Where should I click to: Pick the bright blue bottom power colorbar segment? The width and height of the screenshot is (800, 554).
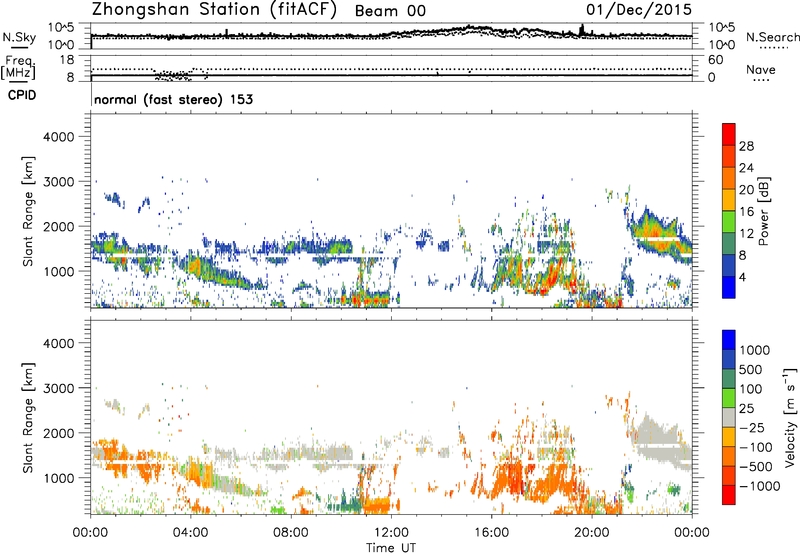click(729, 288)
